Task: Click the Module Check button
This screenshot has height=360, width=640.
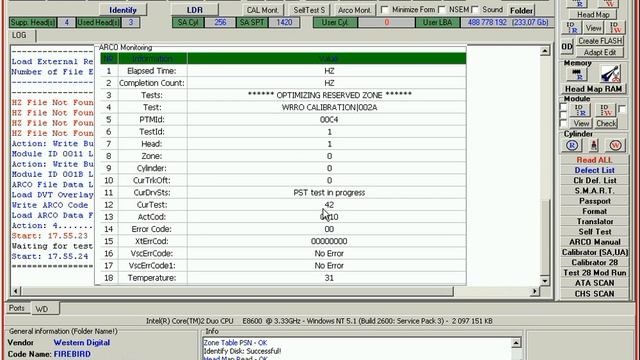Action: [x=606, y=123]
